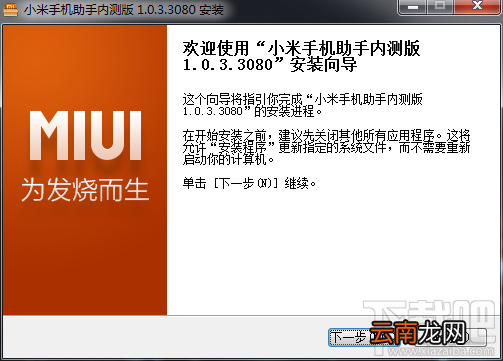Viewport: 503px width, 361px height.
Task: Click the paragraph starting 这个向导将指引你完成
Action: (302, 105)
